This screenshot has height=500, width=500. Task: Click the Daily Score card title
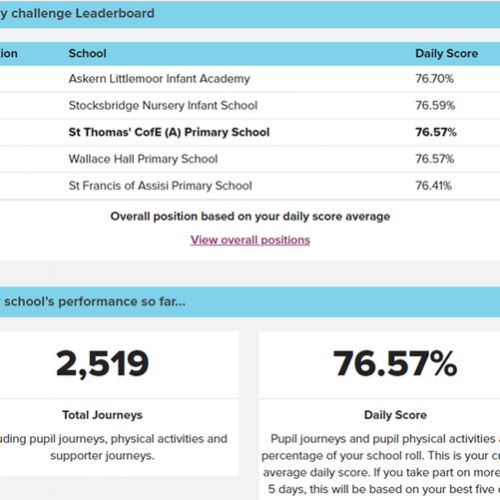(x=395, y=415)
